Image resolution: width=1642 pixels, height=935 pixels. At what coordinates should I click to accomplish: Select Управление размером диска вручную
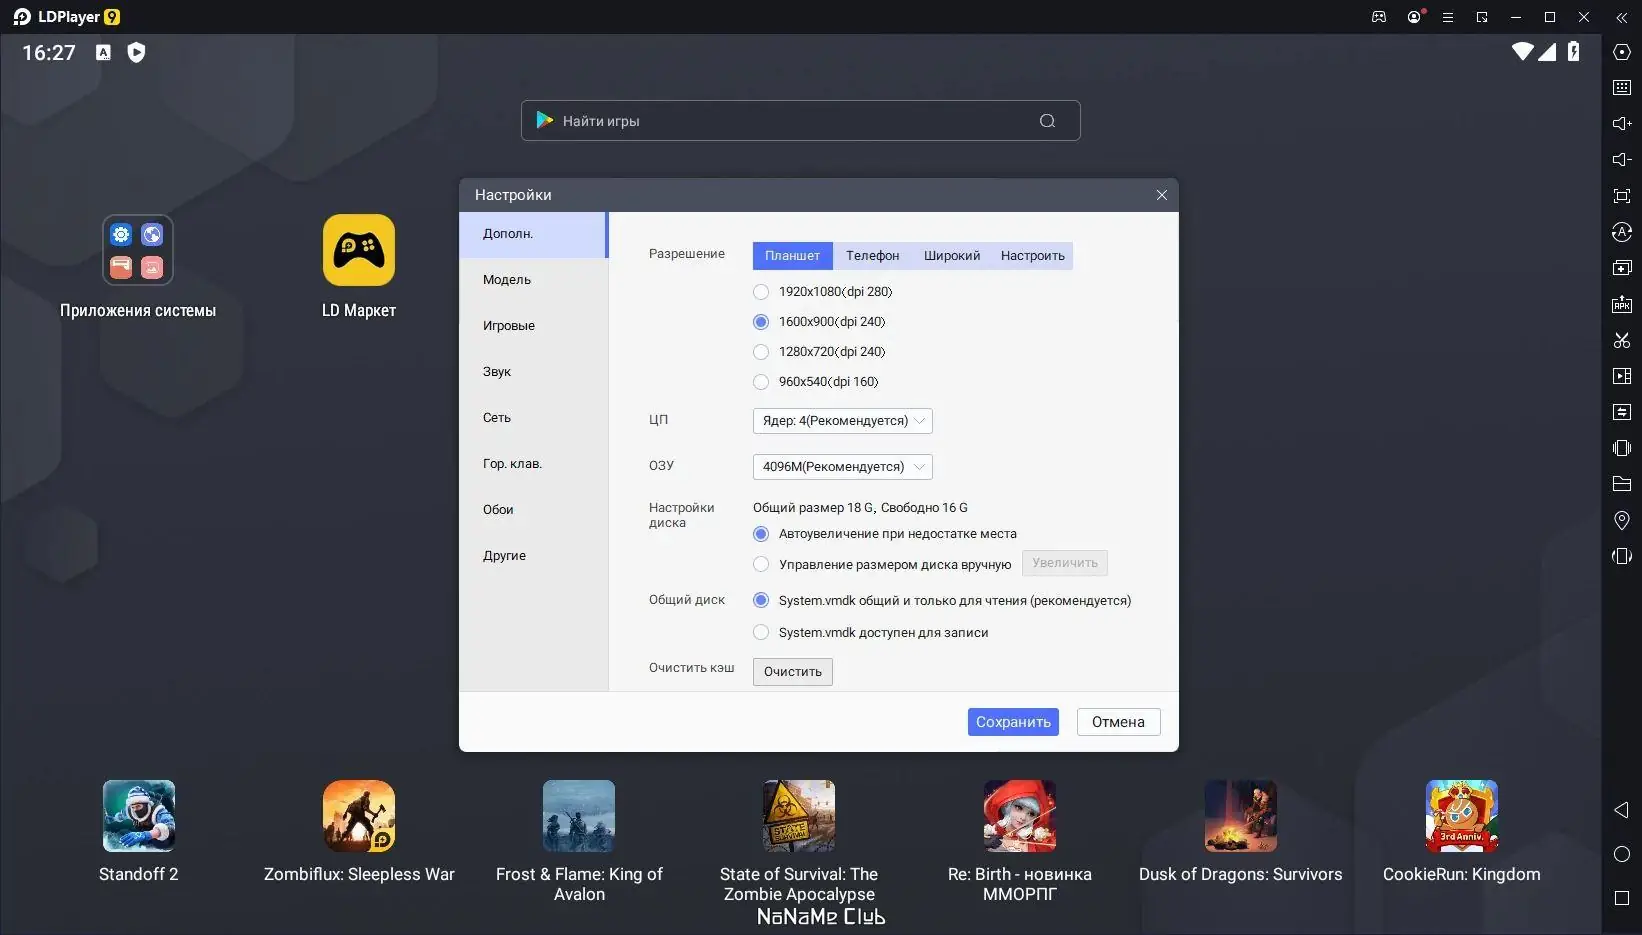(x=761, y=565)
